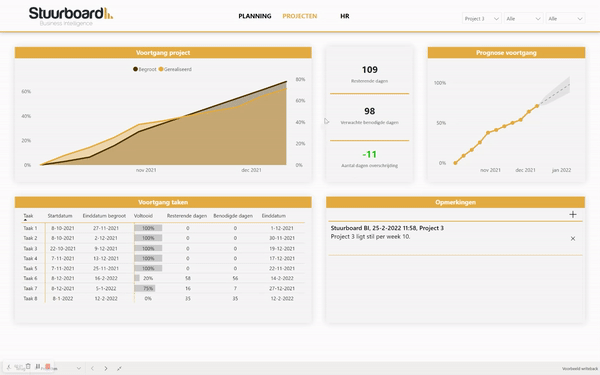600x375 pixels.
Task: Select the Taak 3 row label
Action: (x=30, y=248)
